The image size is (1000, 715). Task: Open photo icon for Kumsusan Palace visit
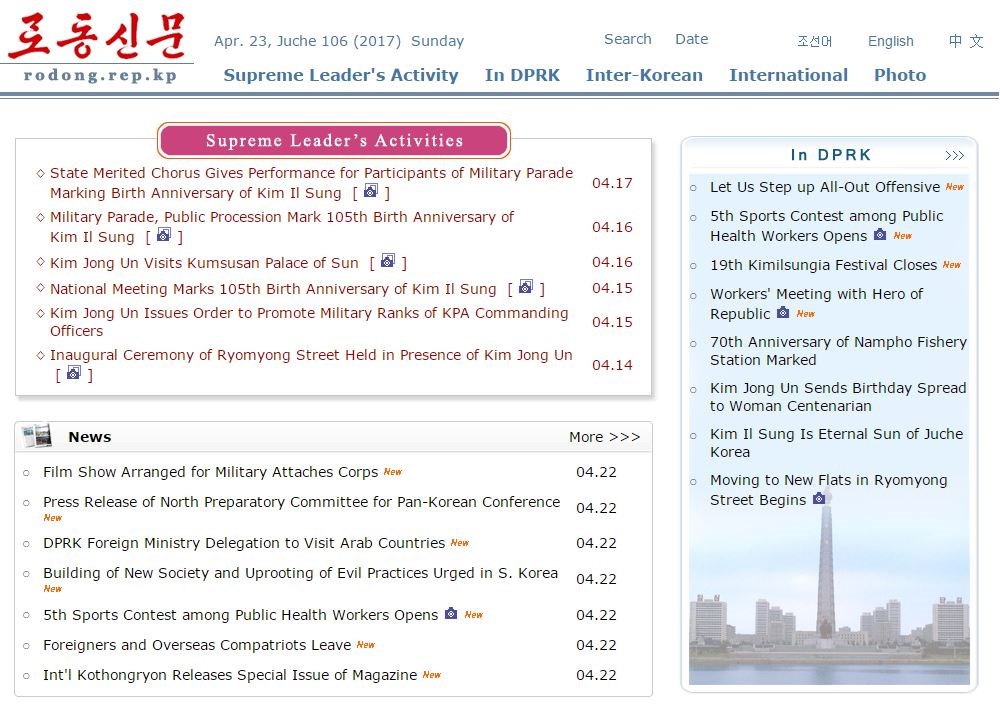[x=388, y=262]
